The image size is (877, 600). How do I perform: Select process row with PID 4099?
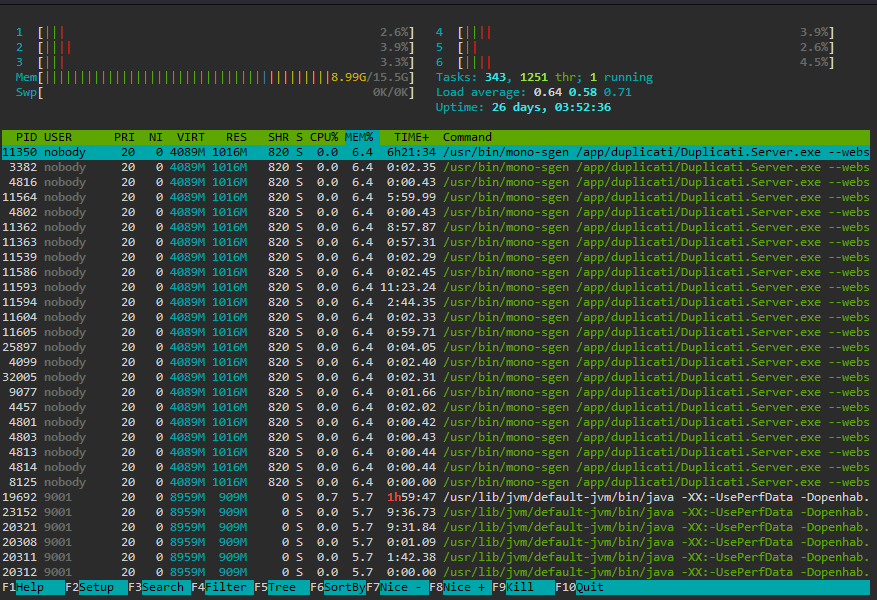tap(436, 362)
